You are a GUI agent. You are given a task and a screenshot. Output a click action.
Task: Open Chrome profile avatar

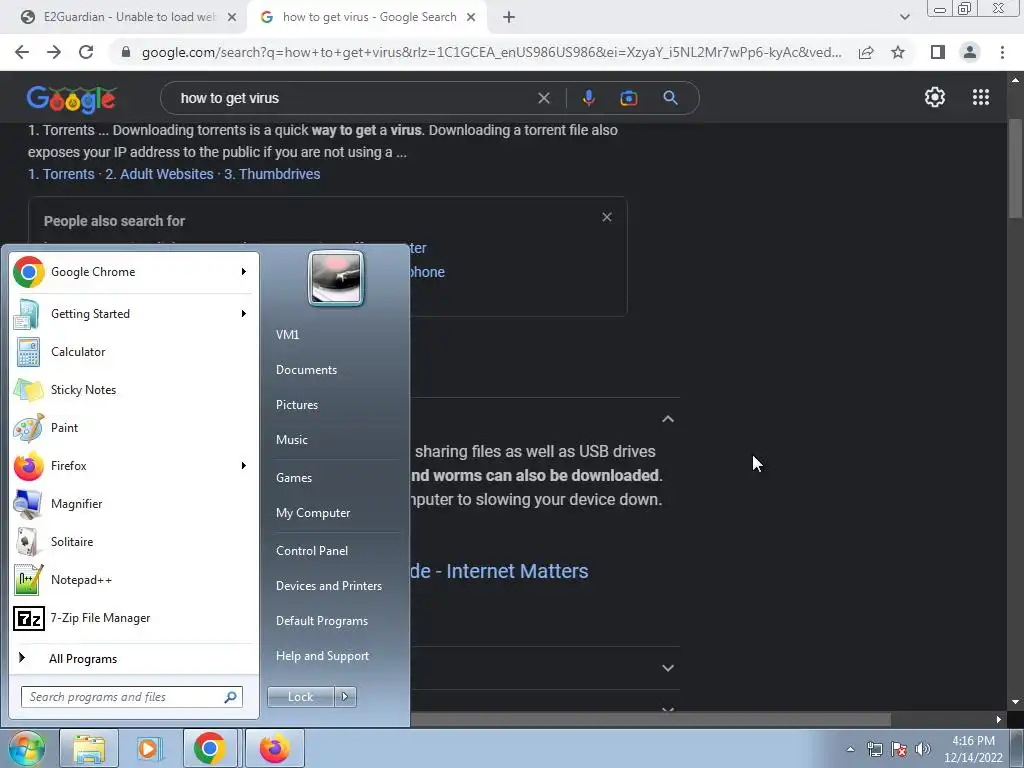click(x=970, y=52)
